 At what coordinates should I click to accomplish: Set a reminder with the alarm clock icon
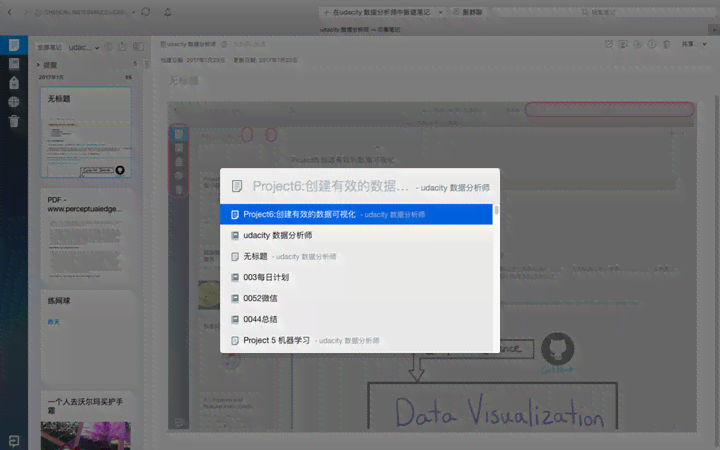click(609, 44)
